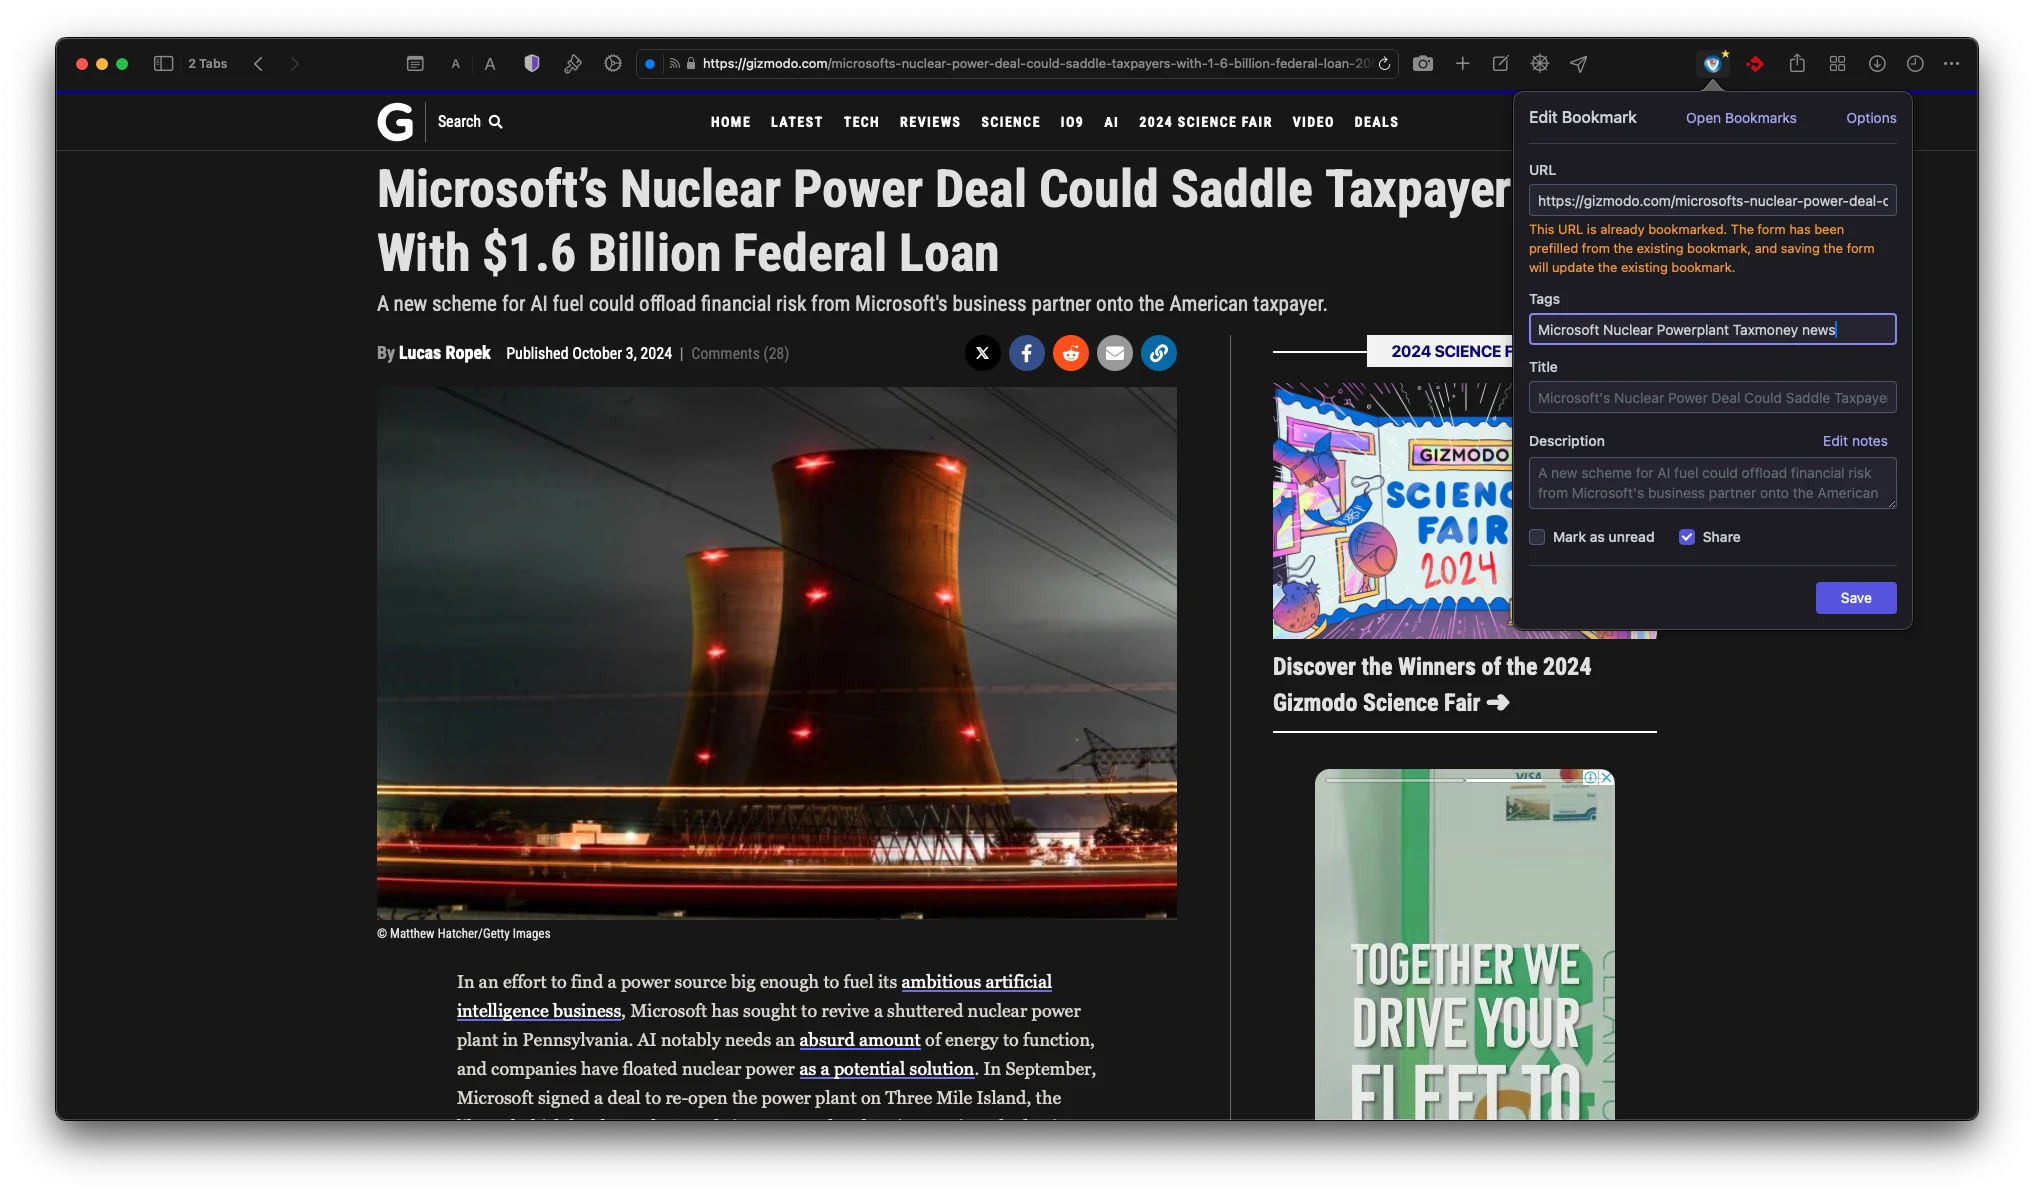Viewport: 2034px width, 1194px height.
Task: Click the RSS feed icon in address bar
Action: (675, 64)
